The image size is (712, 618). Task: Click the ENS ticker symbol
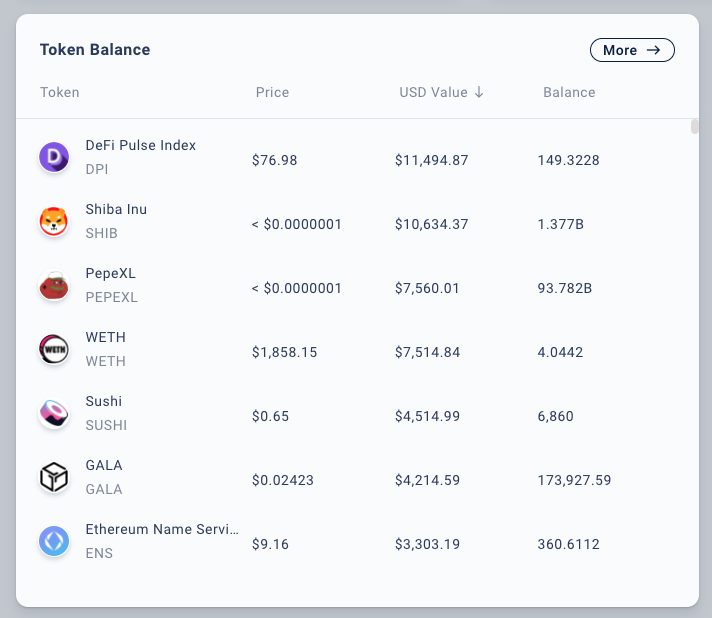click(99, 554)
